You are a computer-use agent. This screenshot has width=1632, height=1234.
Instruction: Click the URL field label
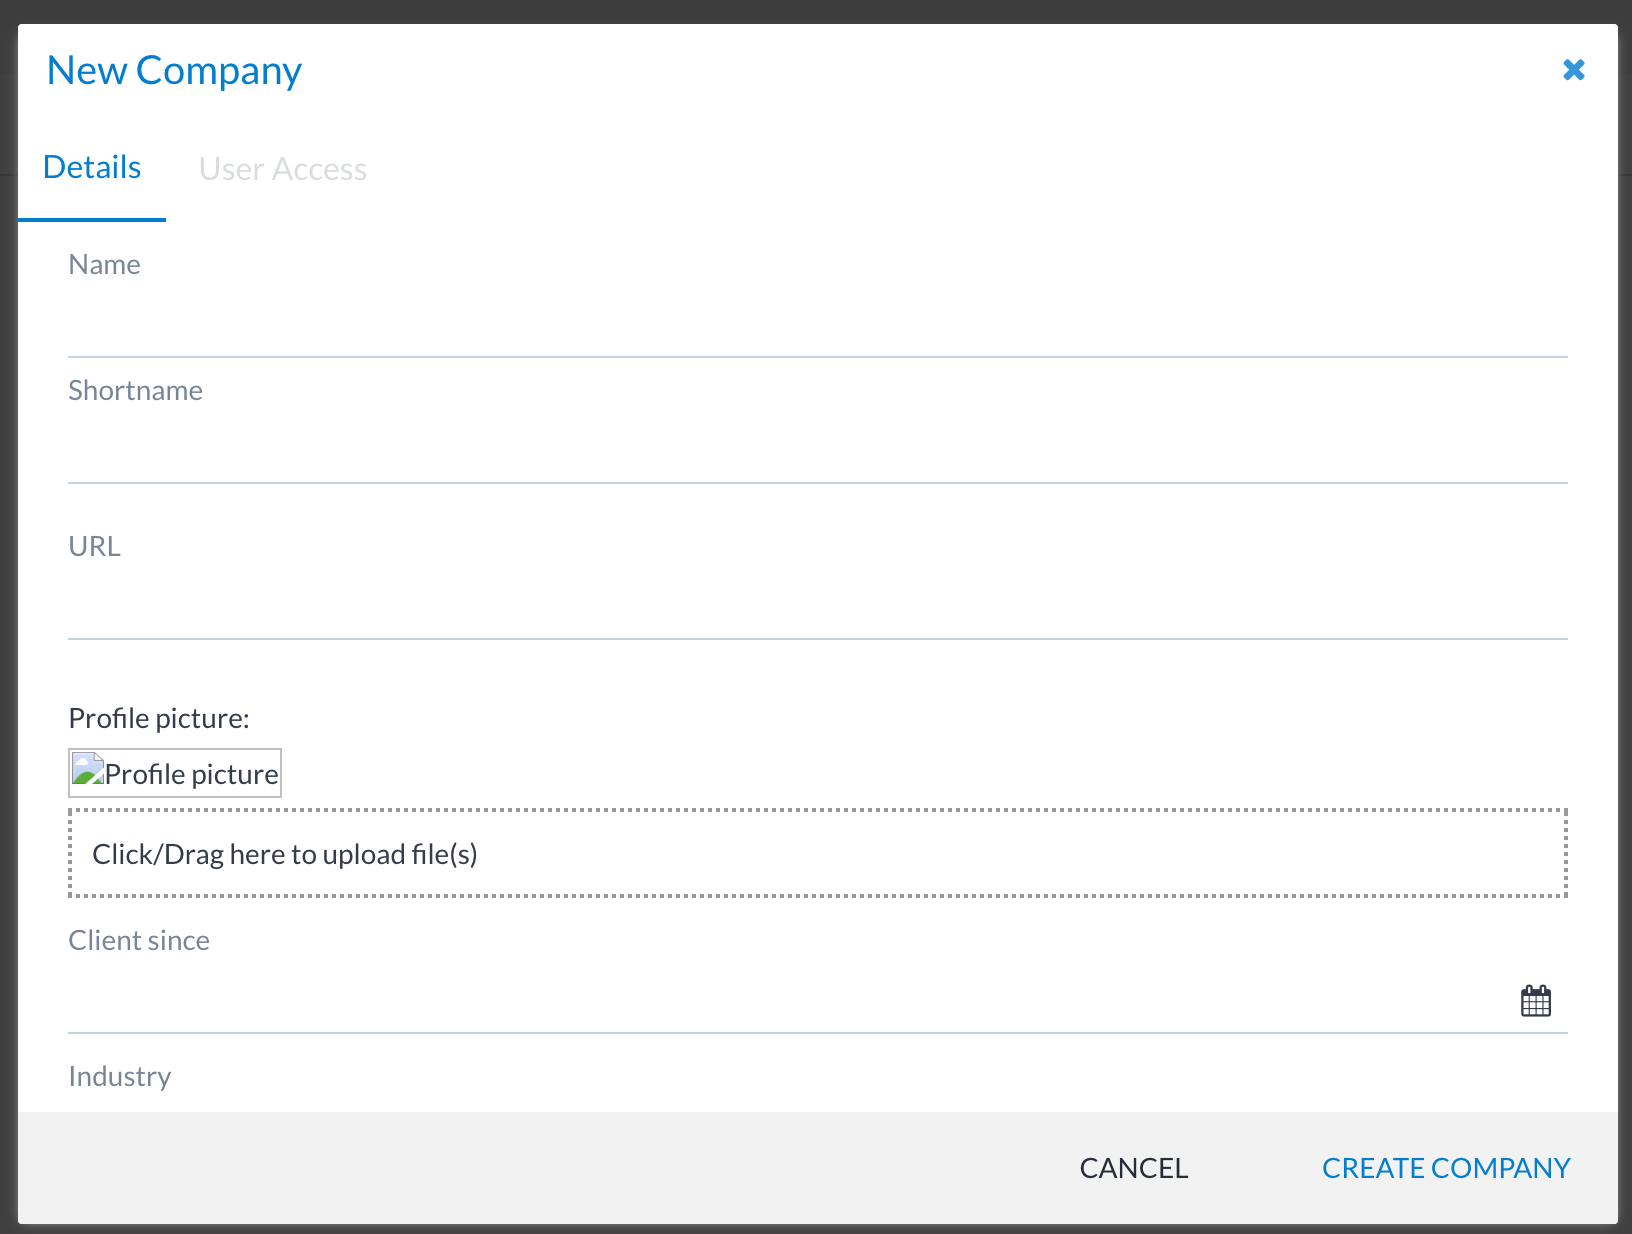(94, 547)
